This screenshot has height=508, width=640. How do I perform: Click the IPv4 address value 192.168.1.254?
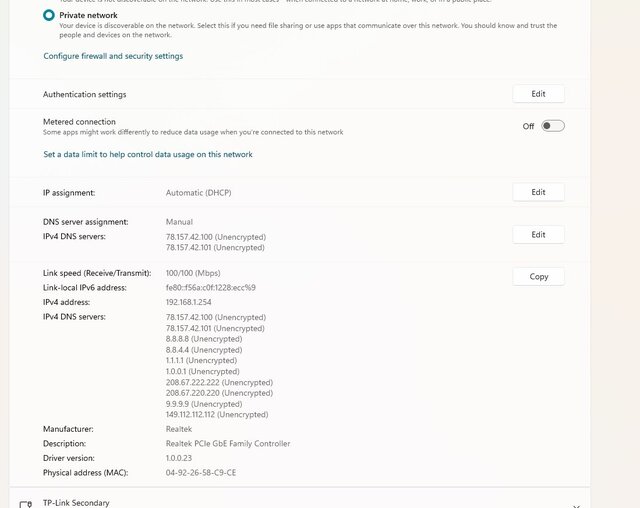point(189,302)
